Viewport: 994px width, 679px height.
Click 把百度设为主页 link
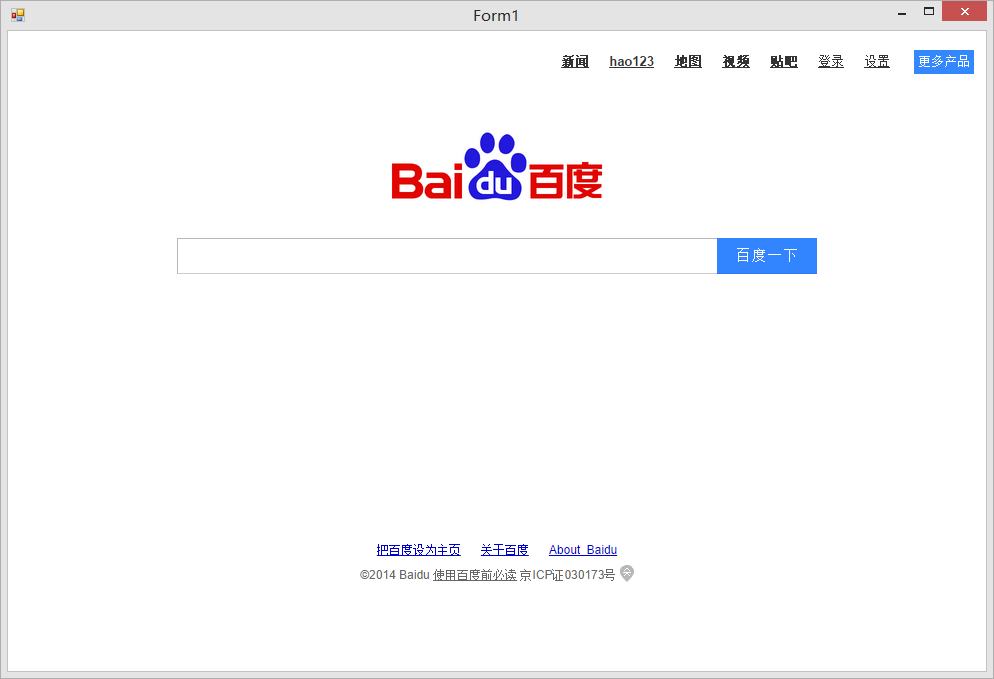pos(418,550)
